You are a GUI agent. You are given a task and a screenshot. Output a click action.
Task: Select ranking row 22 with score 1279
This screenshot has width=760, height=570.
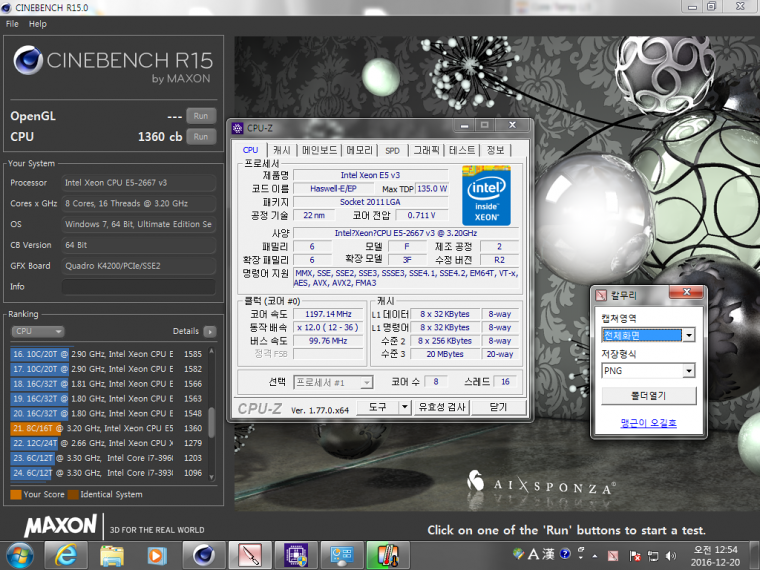(106, 443)
